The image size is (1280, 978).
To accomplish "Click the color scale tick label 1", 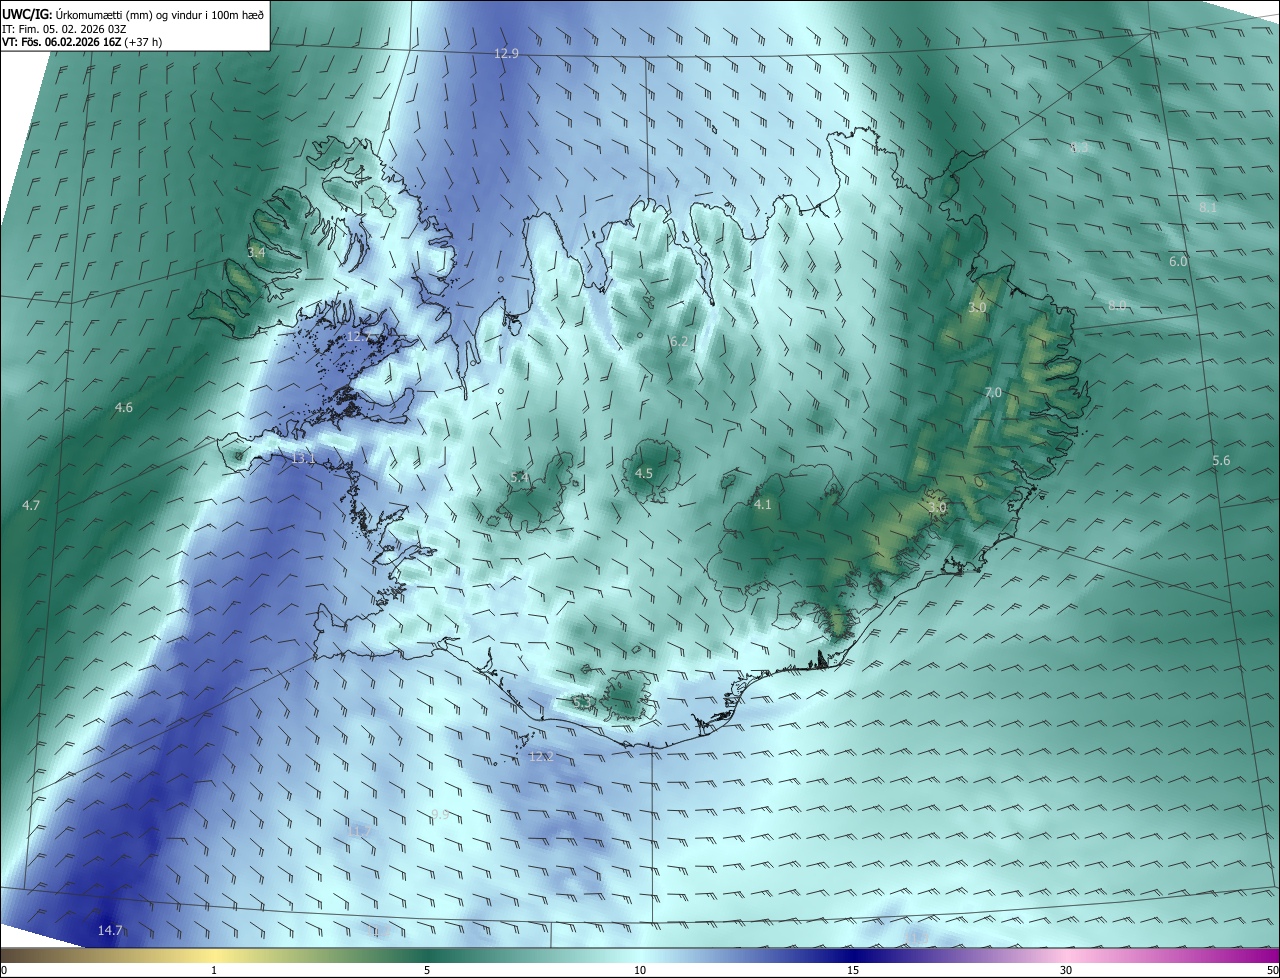I will click(214, 970).
